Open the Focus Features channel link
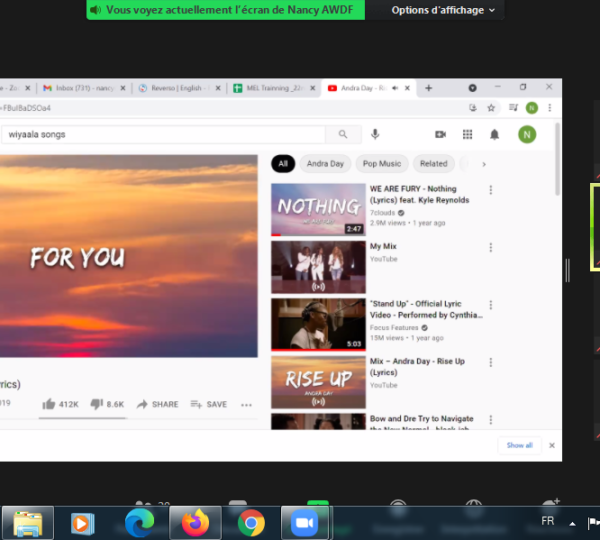Screen dimensions: 600x540 click(x=394, y=328)
